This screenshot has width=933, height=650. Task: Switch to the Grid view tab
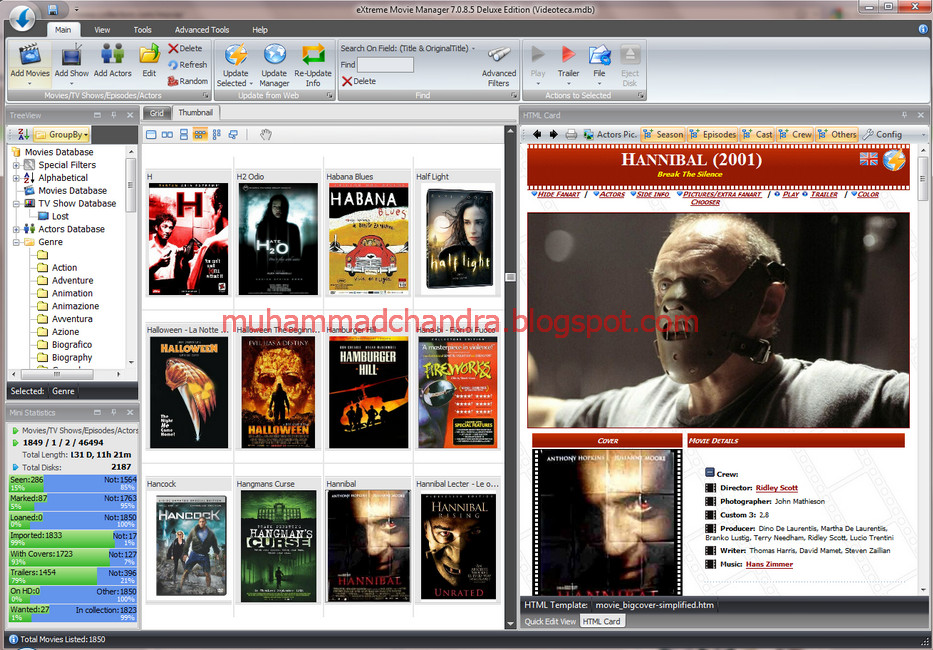156,113
